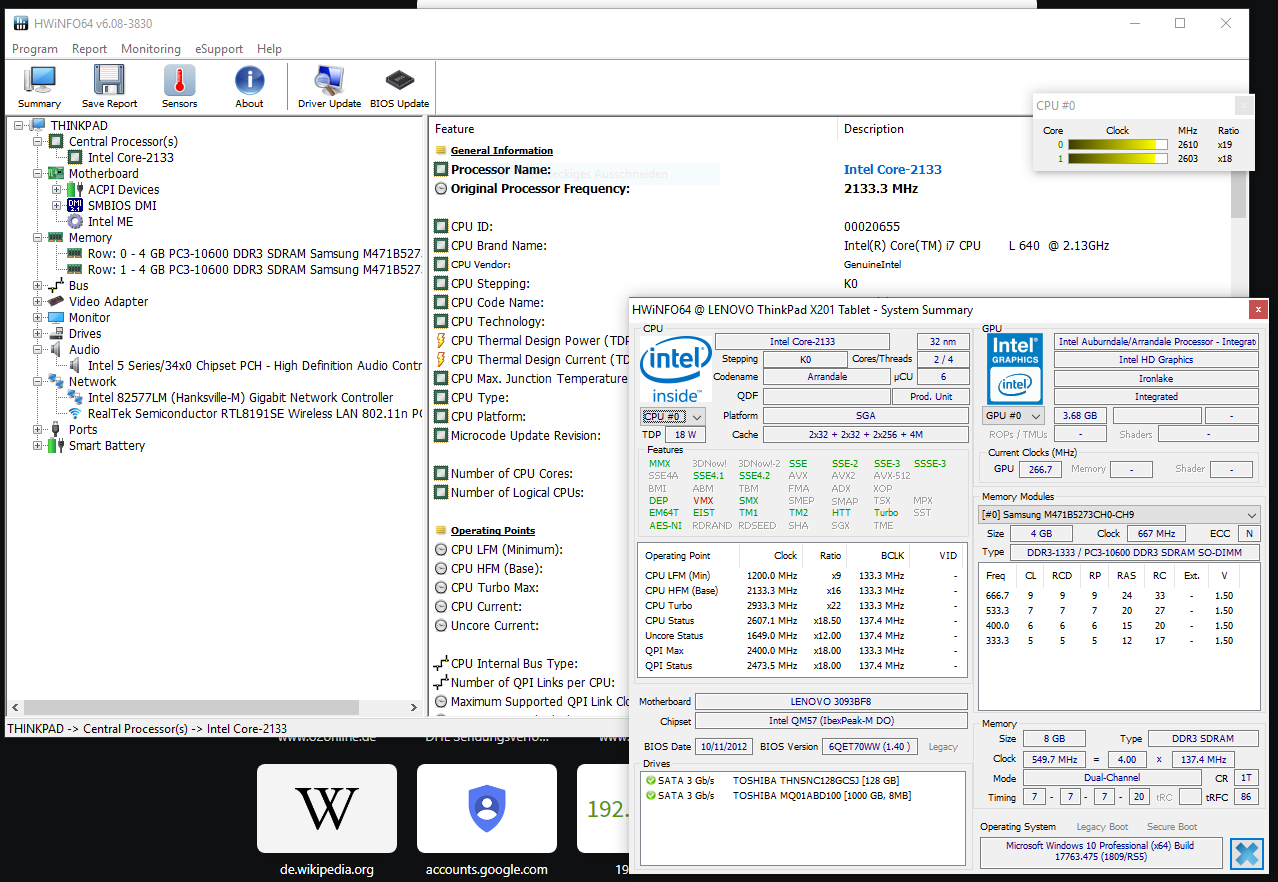
Task: Launch Driver Update from toolbar
Action: tap(329, 81)
